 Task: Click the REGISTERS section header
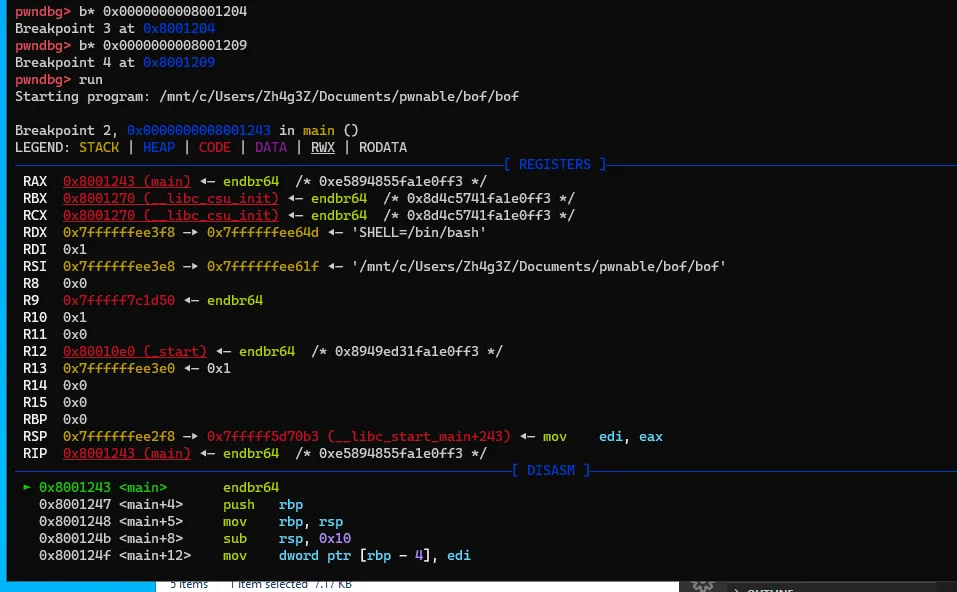click(x=554, y=164)
